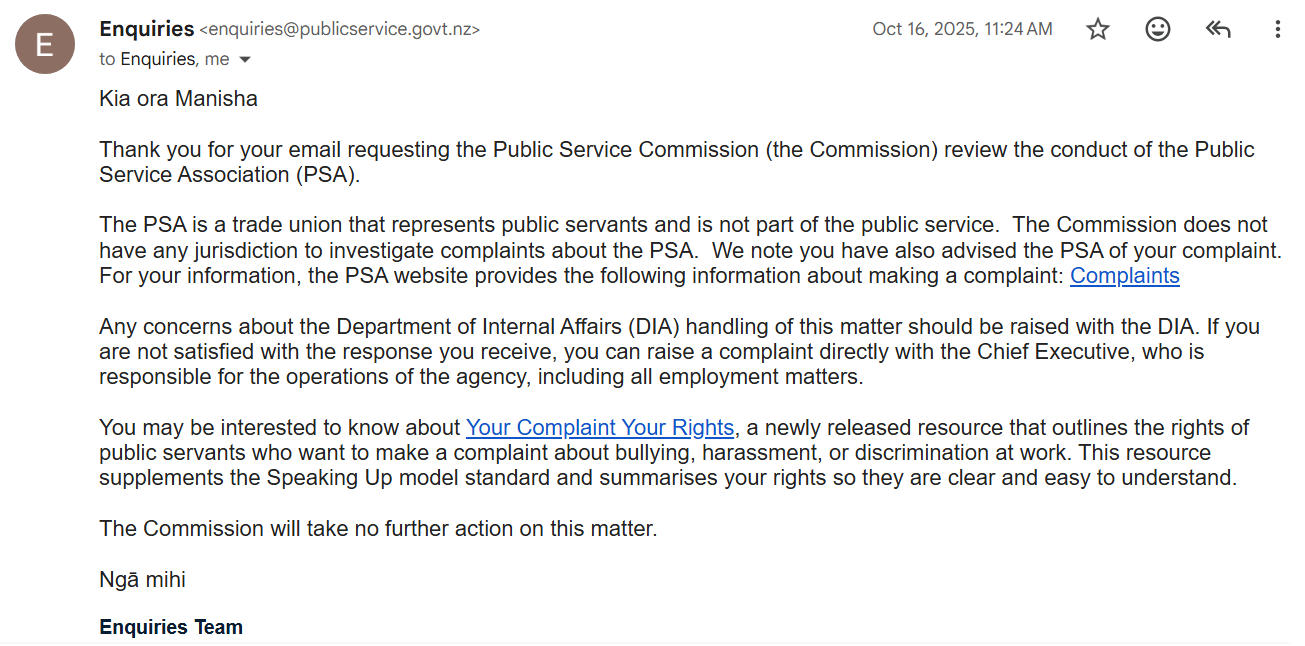Click the reply all arrow icon

(x=1217, y=29)
